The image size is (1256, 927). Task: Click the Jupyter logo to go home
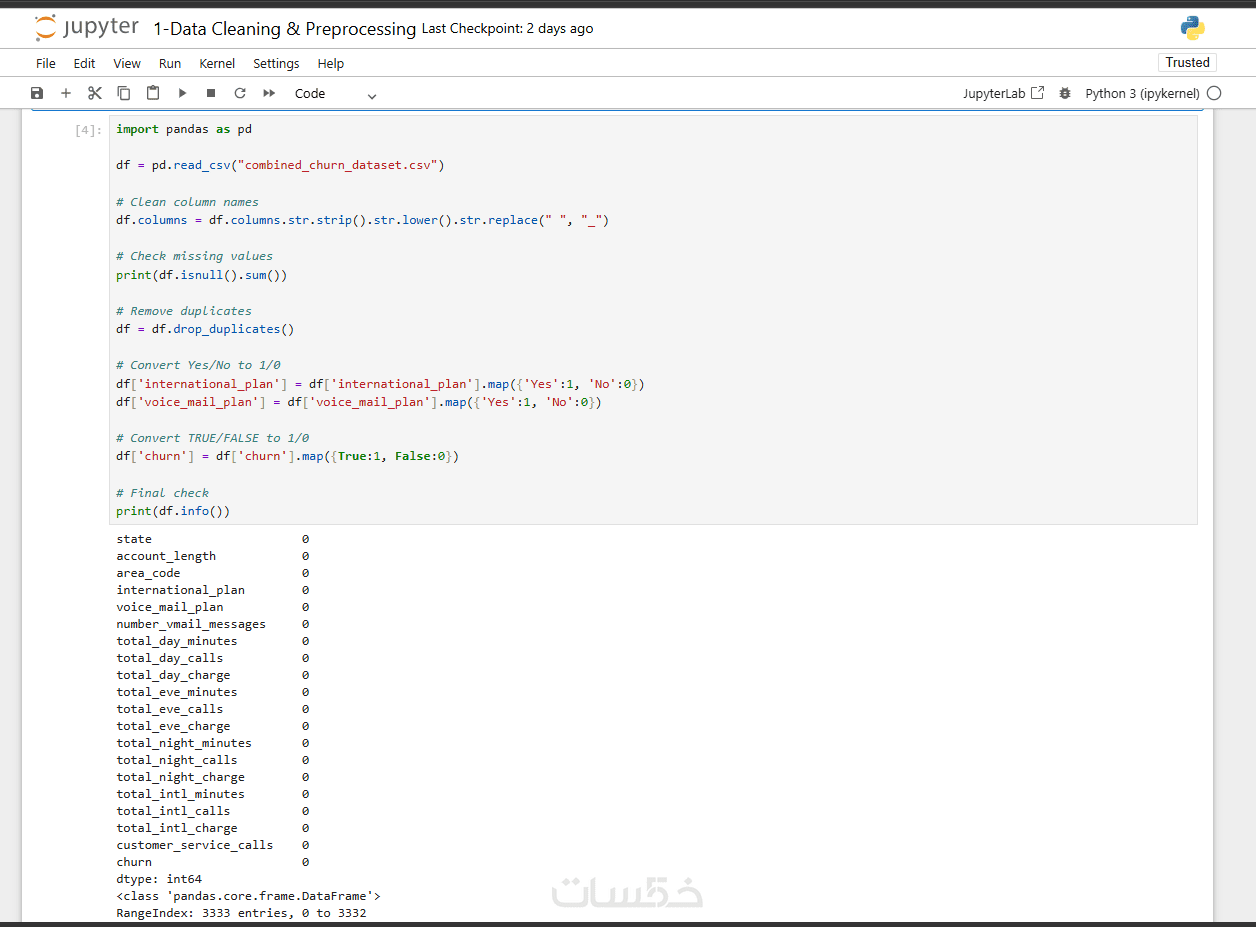(x=86, y=28)
